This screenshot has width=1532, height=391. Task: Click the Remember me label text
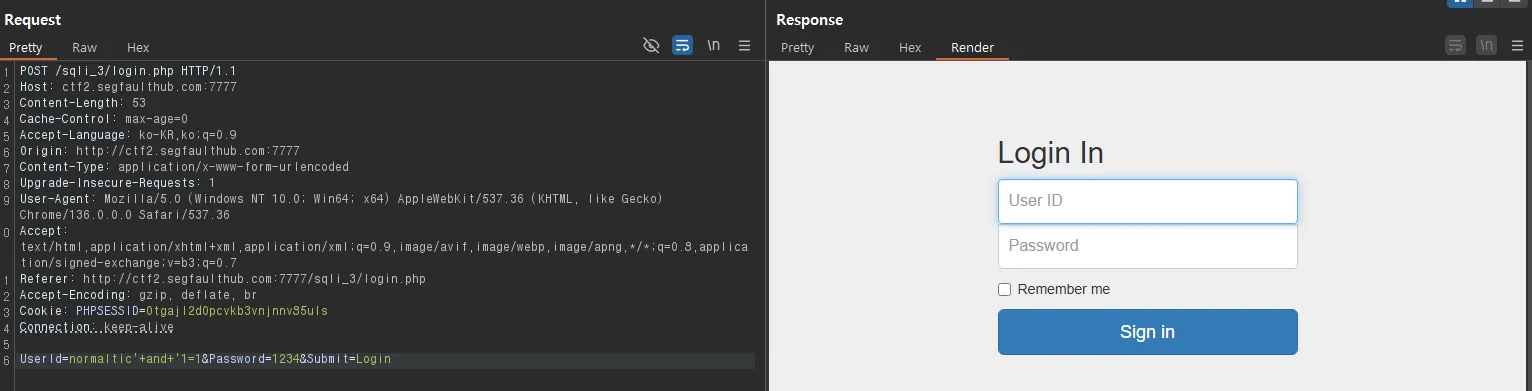click(1064, 290)
